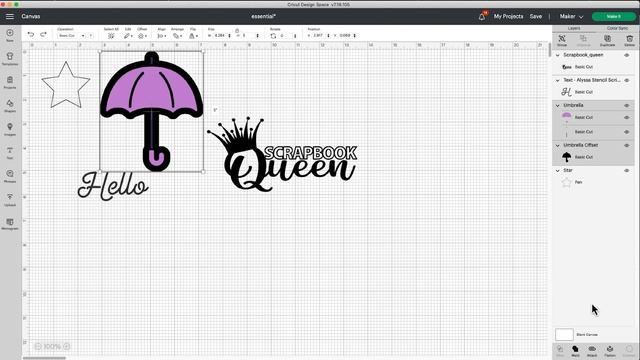Image resolution: width=640 pixels, height=360 pixels.
Task: Select the star outline on canvas
Action: [x=66, y=85]
